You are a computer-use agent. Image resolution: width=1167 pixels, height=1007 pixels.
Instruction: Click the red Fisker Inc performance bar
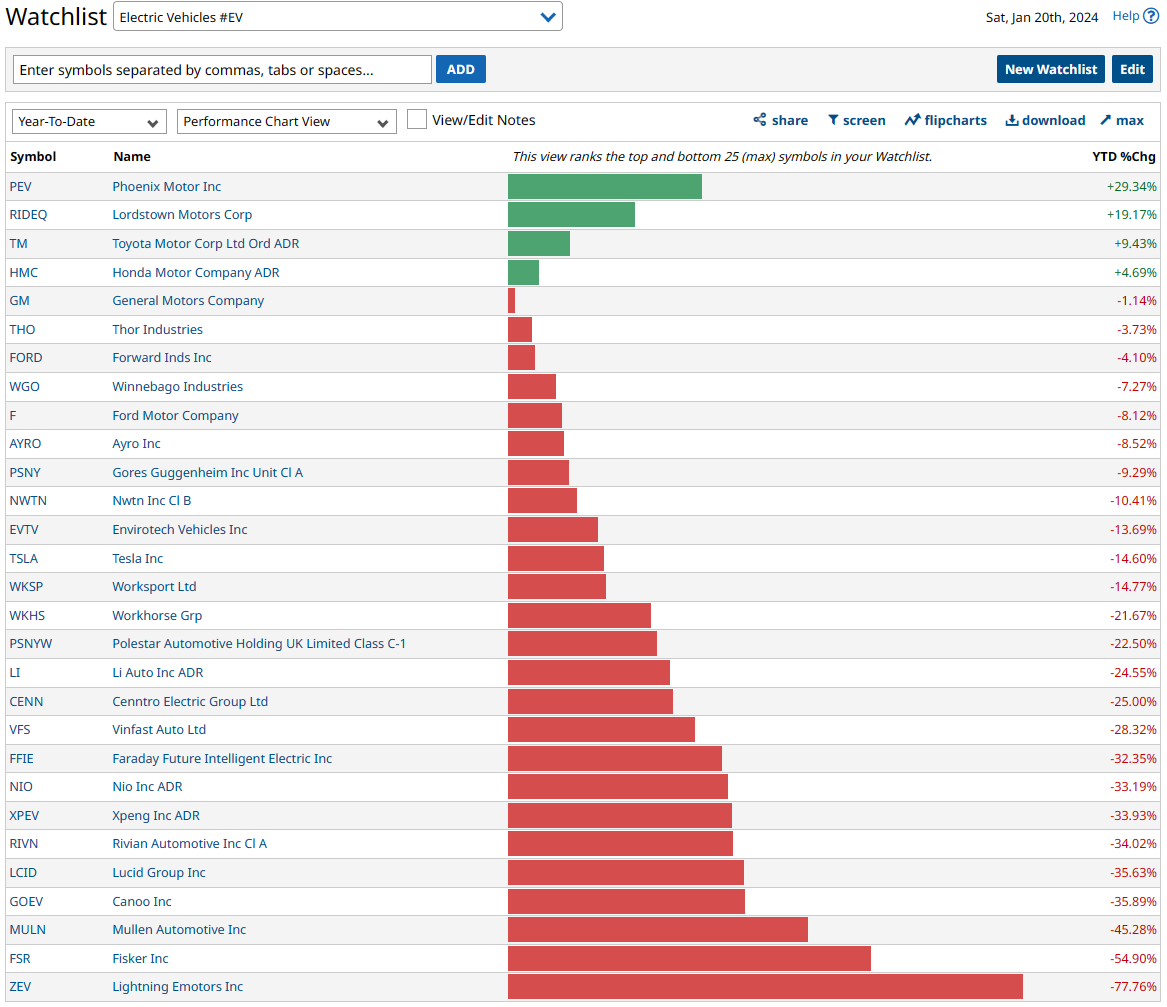pyautogui.click(x=689, y=959)
